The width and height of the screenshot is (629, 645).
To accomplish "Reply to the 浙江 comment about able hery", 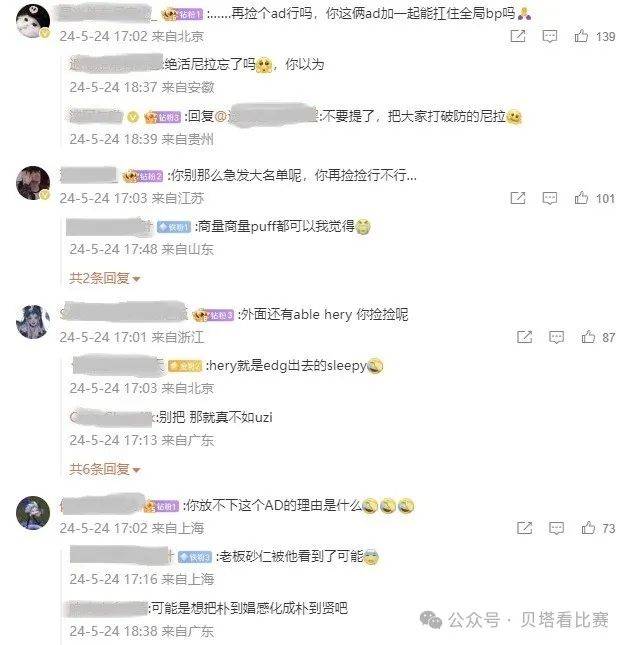I will pyautogui.click(x=556, y=337).
